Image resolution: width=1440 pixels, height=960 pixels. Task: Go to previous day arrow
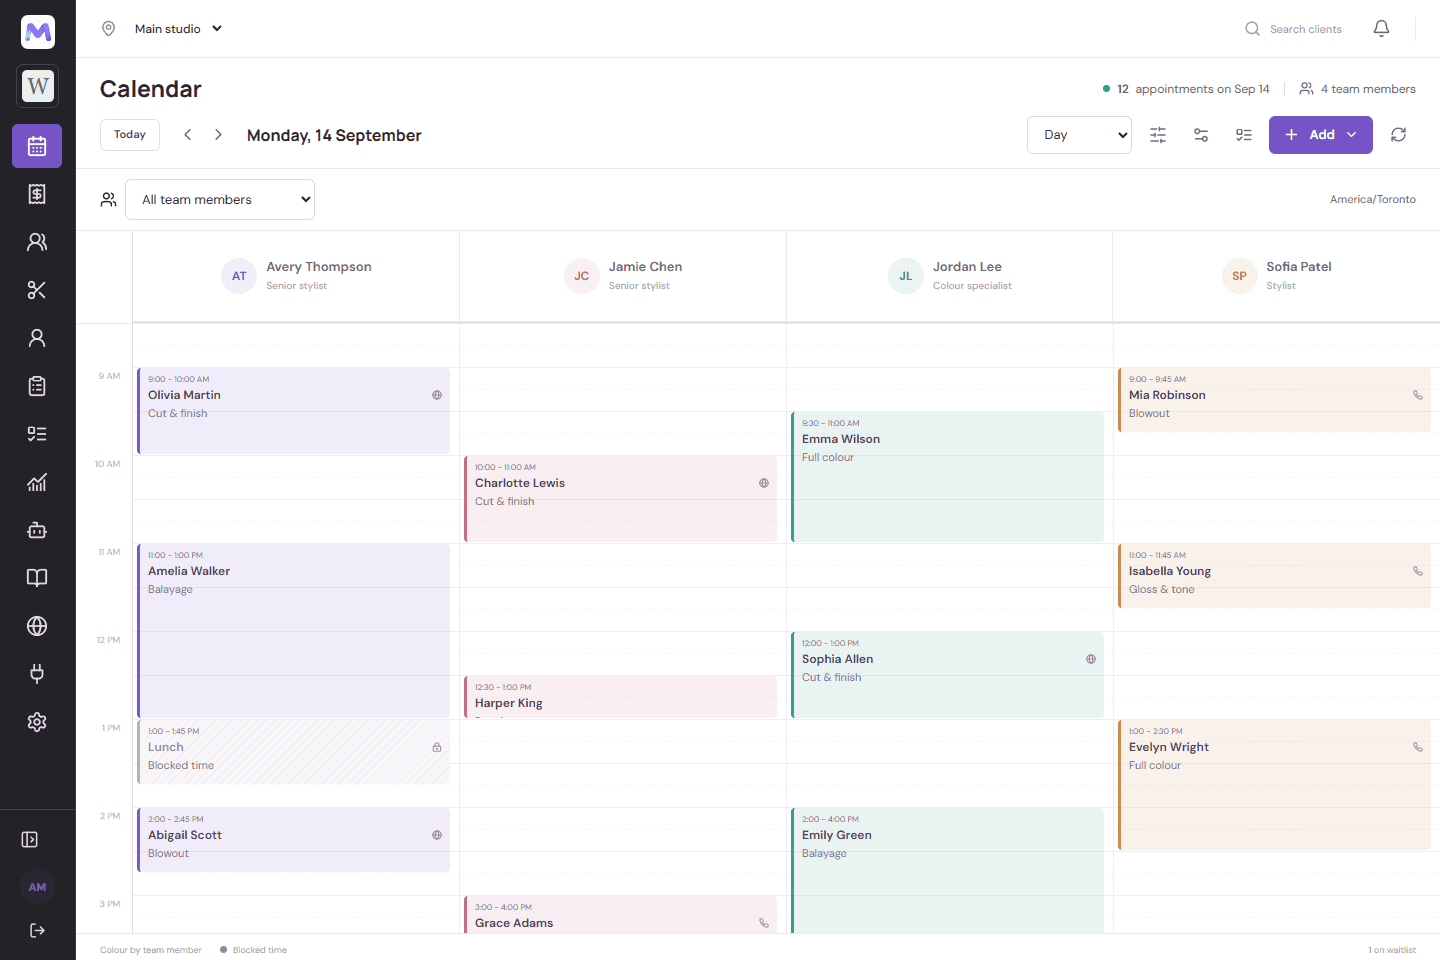point(187,135)
